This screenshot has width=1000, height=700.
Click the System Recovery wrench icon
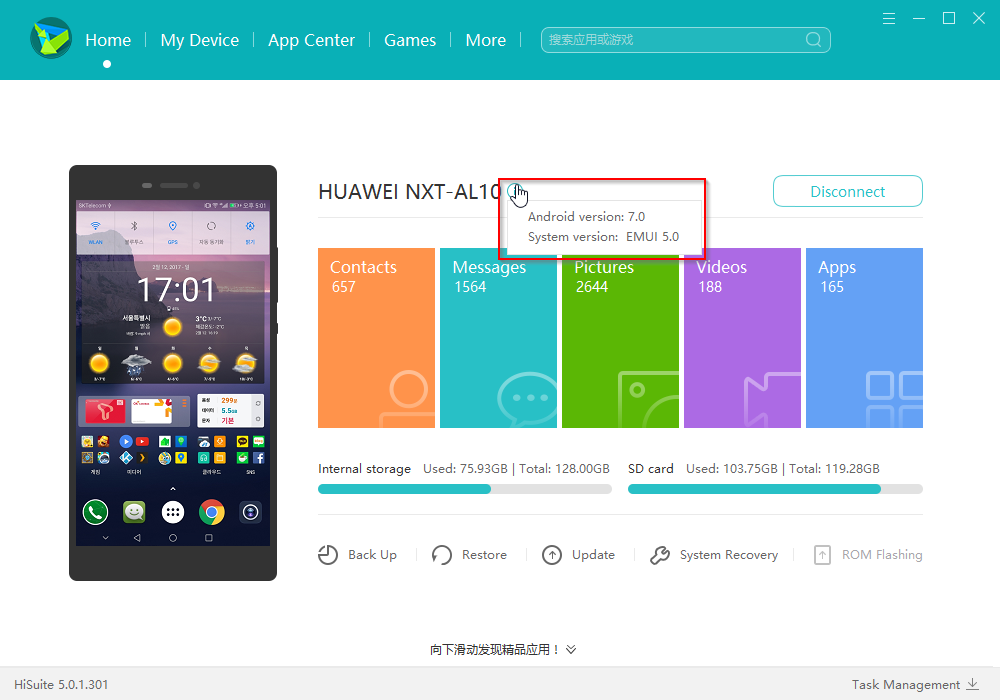point(660,555)
